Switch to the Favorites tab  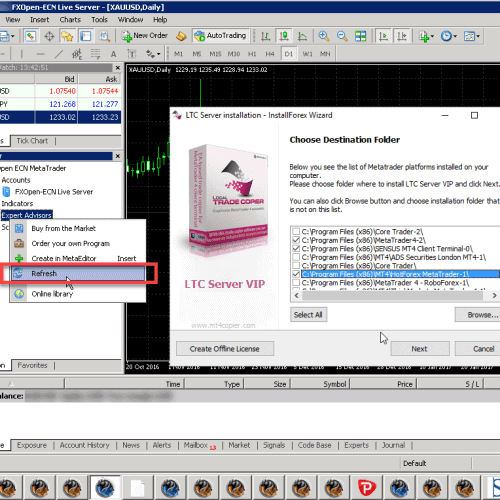32,365
